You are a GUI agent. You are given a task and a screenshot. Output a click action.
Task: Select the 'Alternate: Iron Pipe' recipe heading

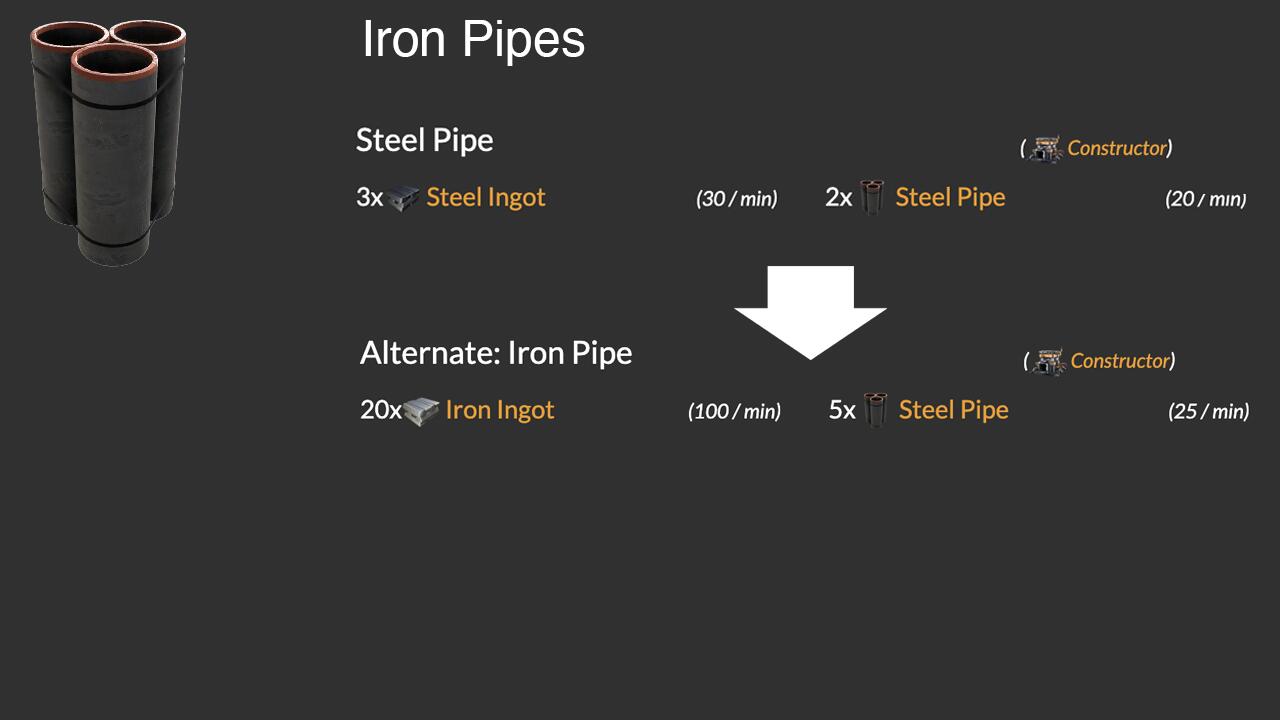(496, 353)
